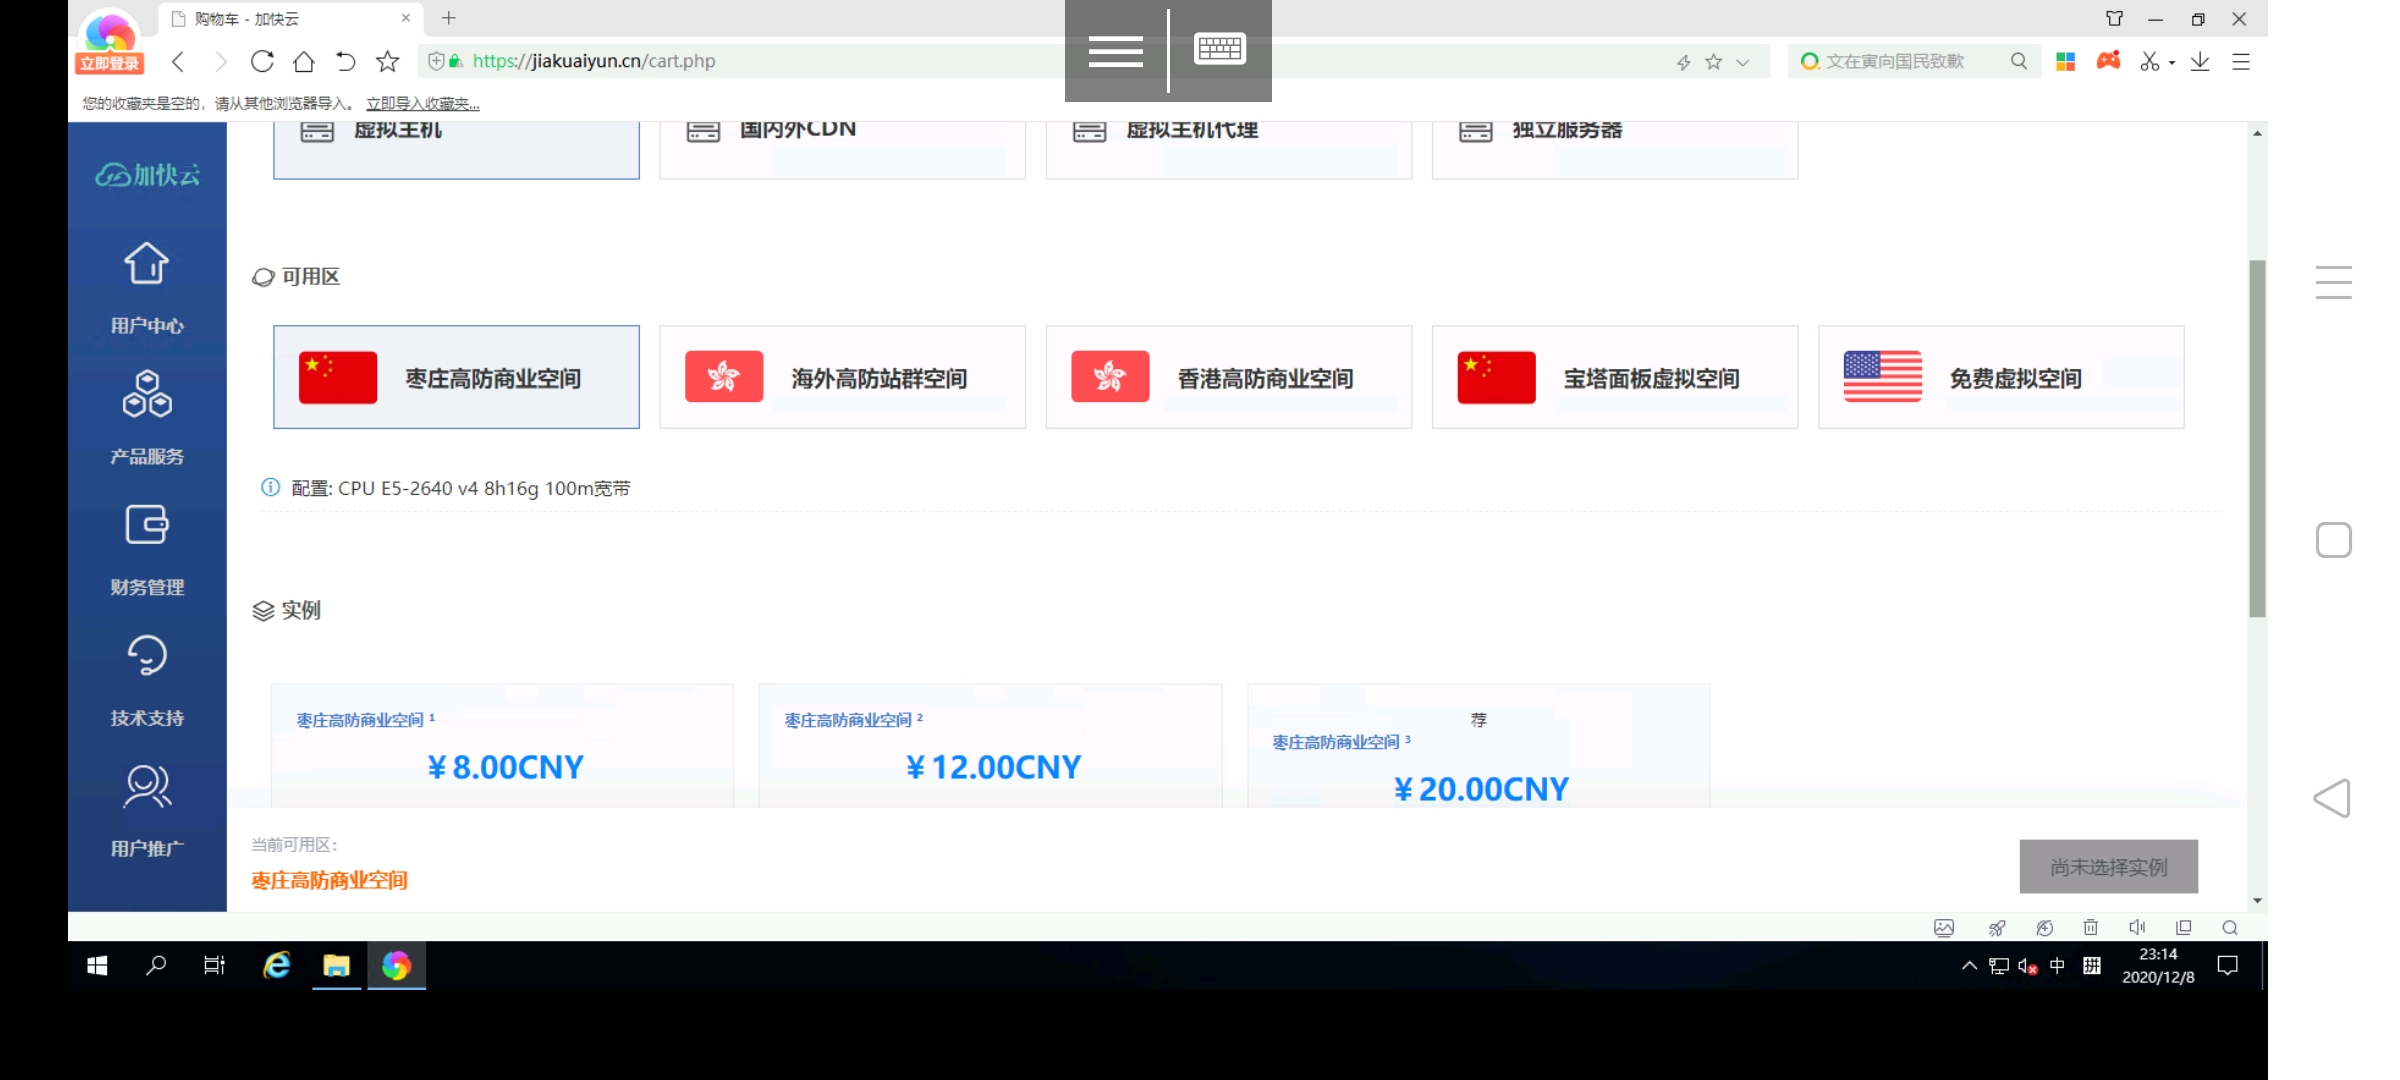Viewport: 2400px width, 1080px height.
Task: Click the trash cleanup icon in bottom toolbar
Action: (x=2091, y=928)
